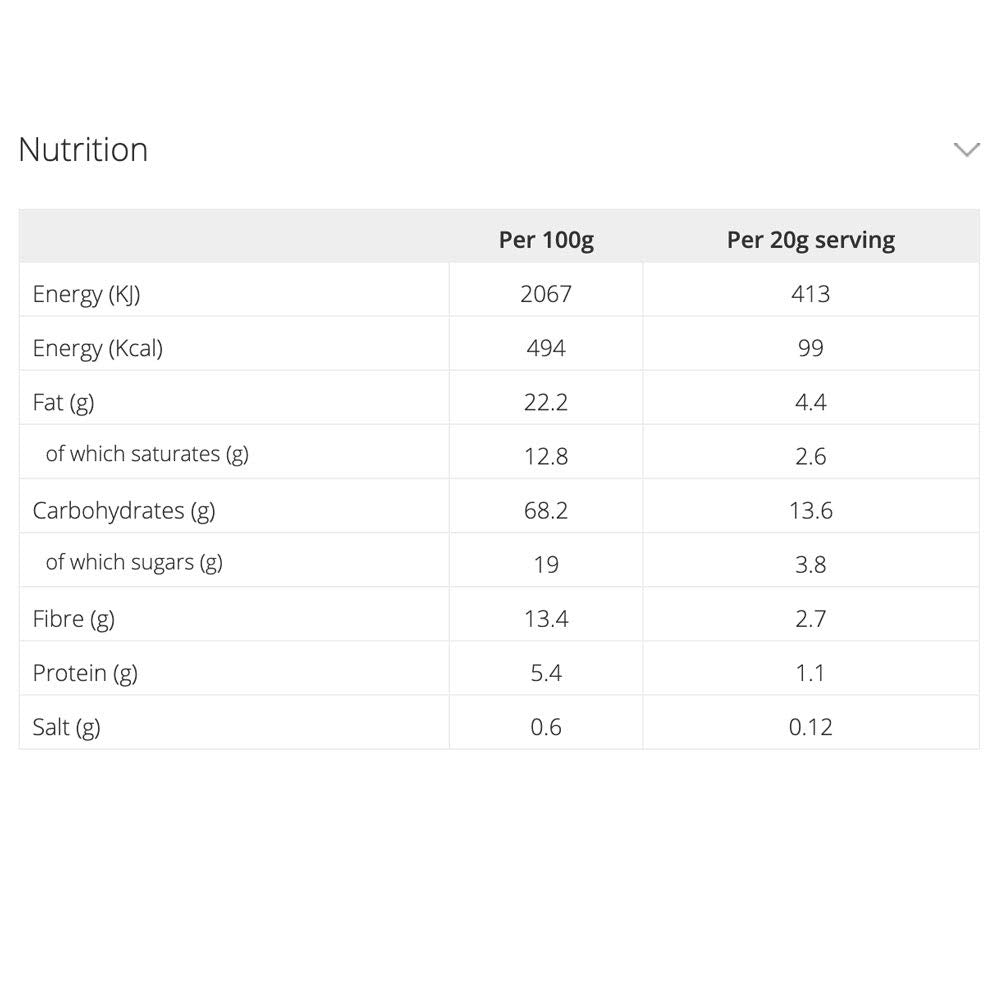Select the Salt (g) row label
This screenshot has width=1000, height=1000.
[x=66, y=727]
